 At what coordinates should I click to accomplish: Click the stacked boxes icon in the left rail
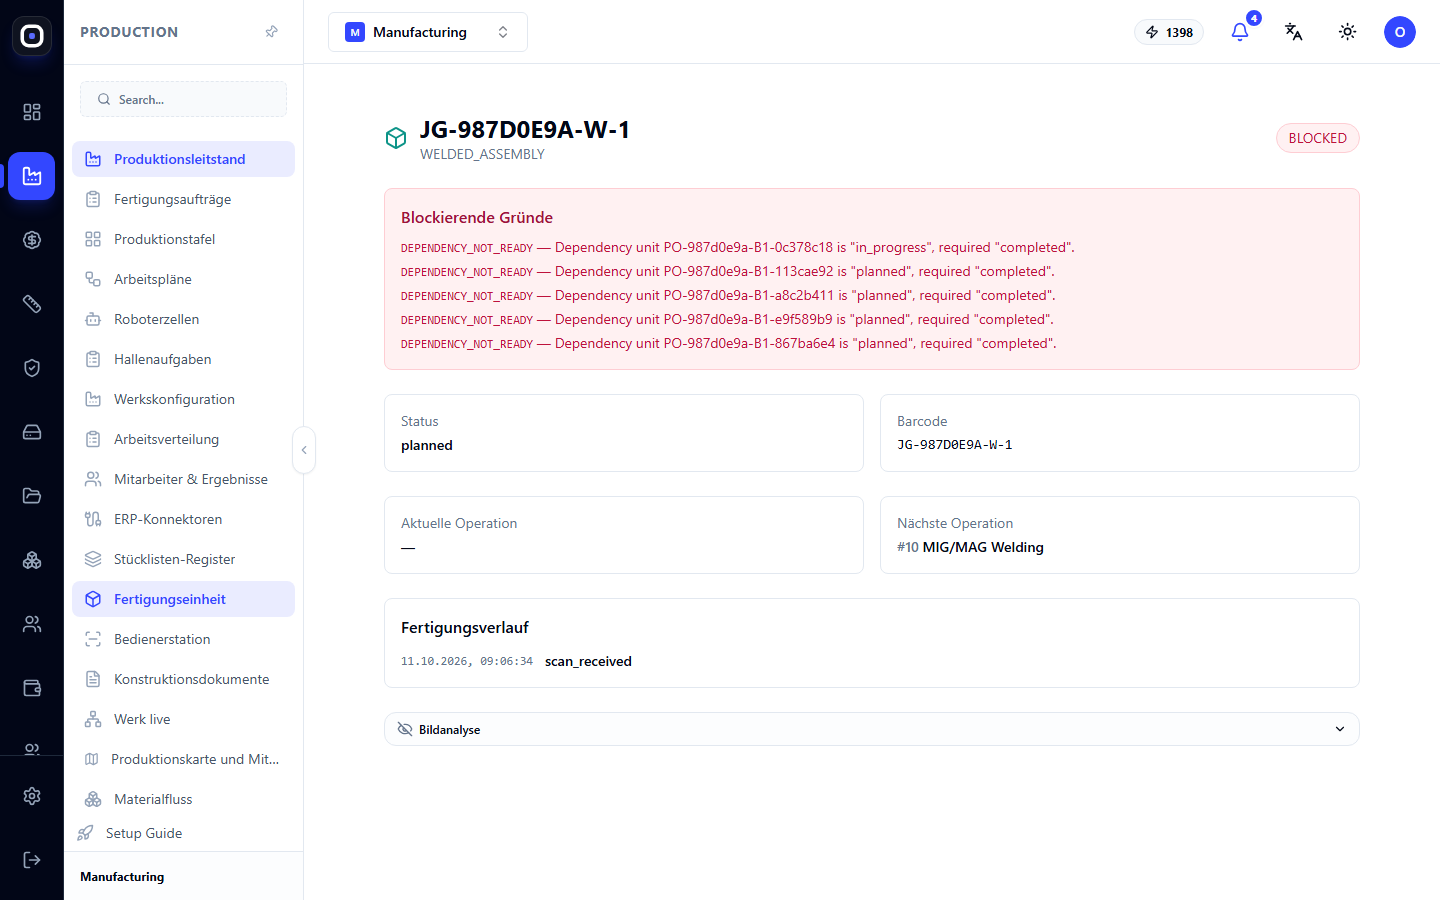click(32, 560)
